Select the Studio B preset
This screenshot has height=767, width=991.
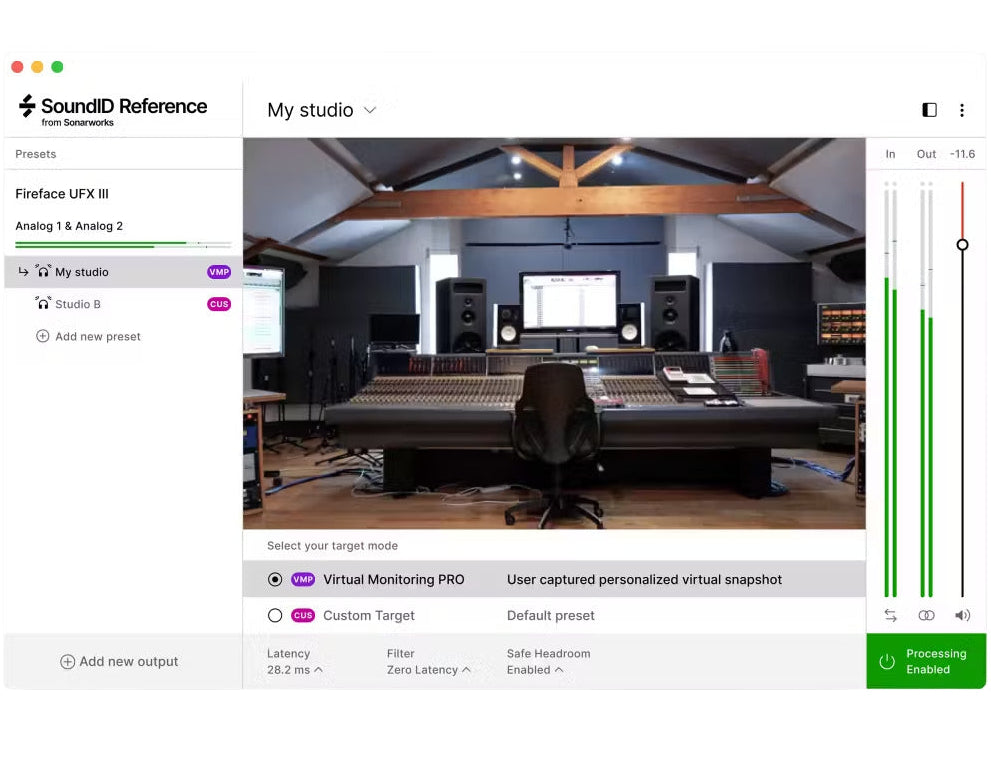coord(80,304)
